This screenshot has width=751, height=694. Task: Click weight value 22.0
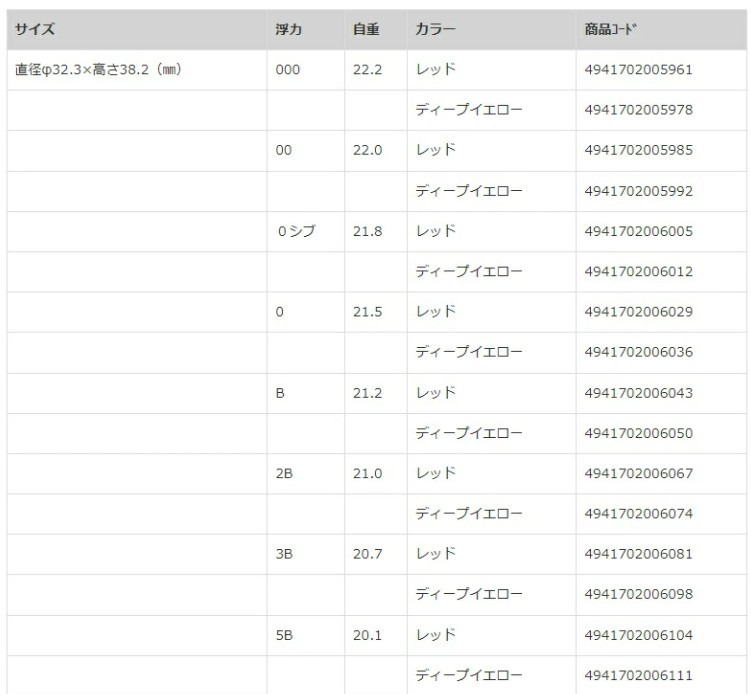[x=368, y=150]
